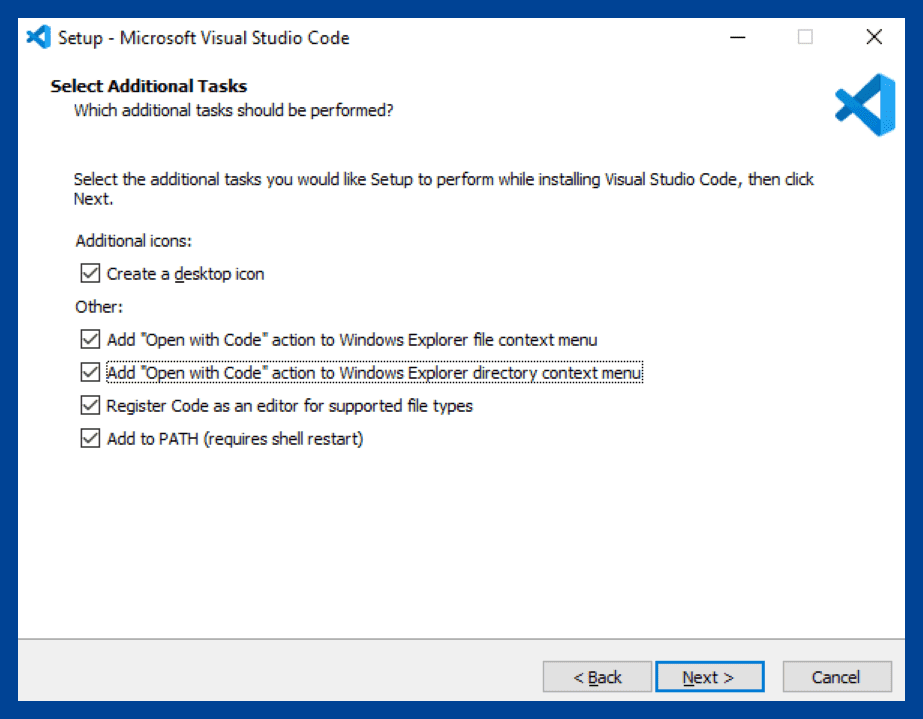Cancel the Visual Studio Code setup

point(837,676)
